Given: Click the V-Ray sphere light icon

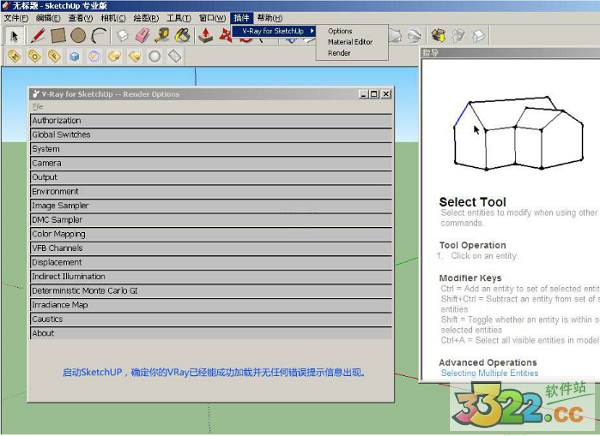Looking at the screenshot, I should (x=114, y=56).
